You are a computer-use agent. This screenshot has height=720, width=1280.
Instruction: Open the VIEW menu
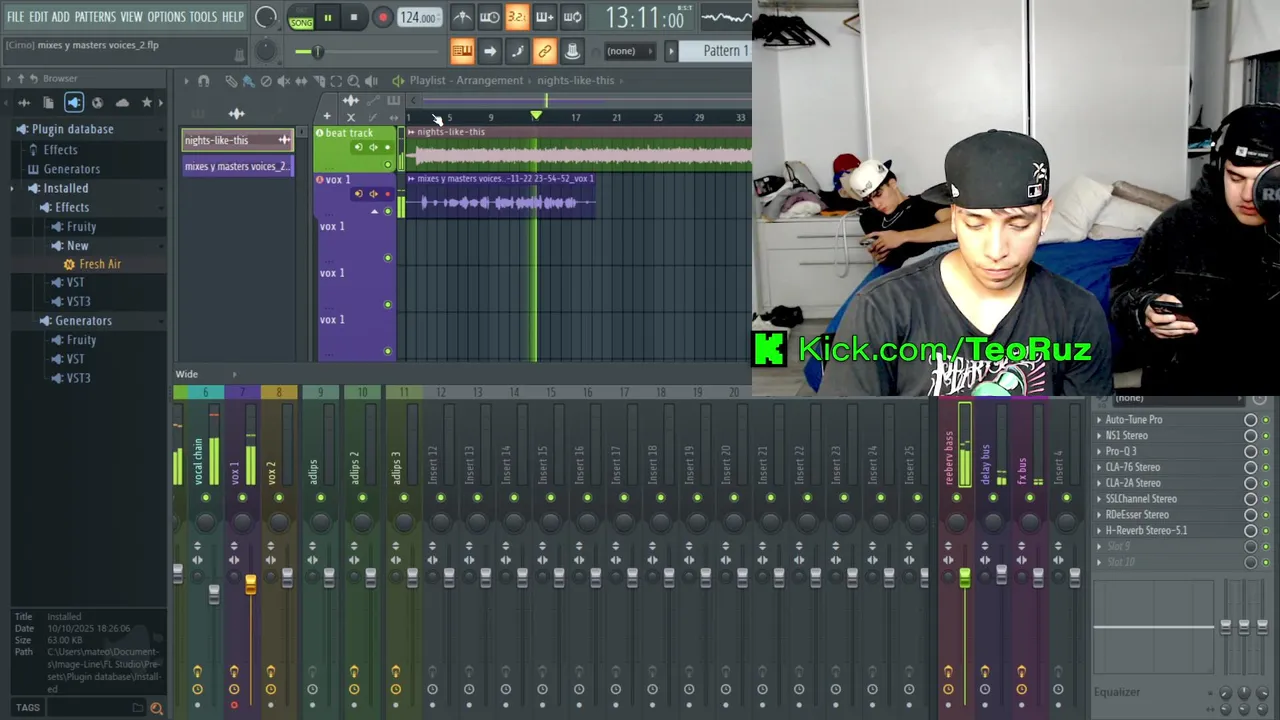(x=131, y=17)
